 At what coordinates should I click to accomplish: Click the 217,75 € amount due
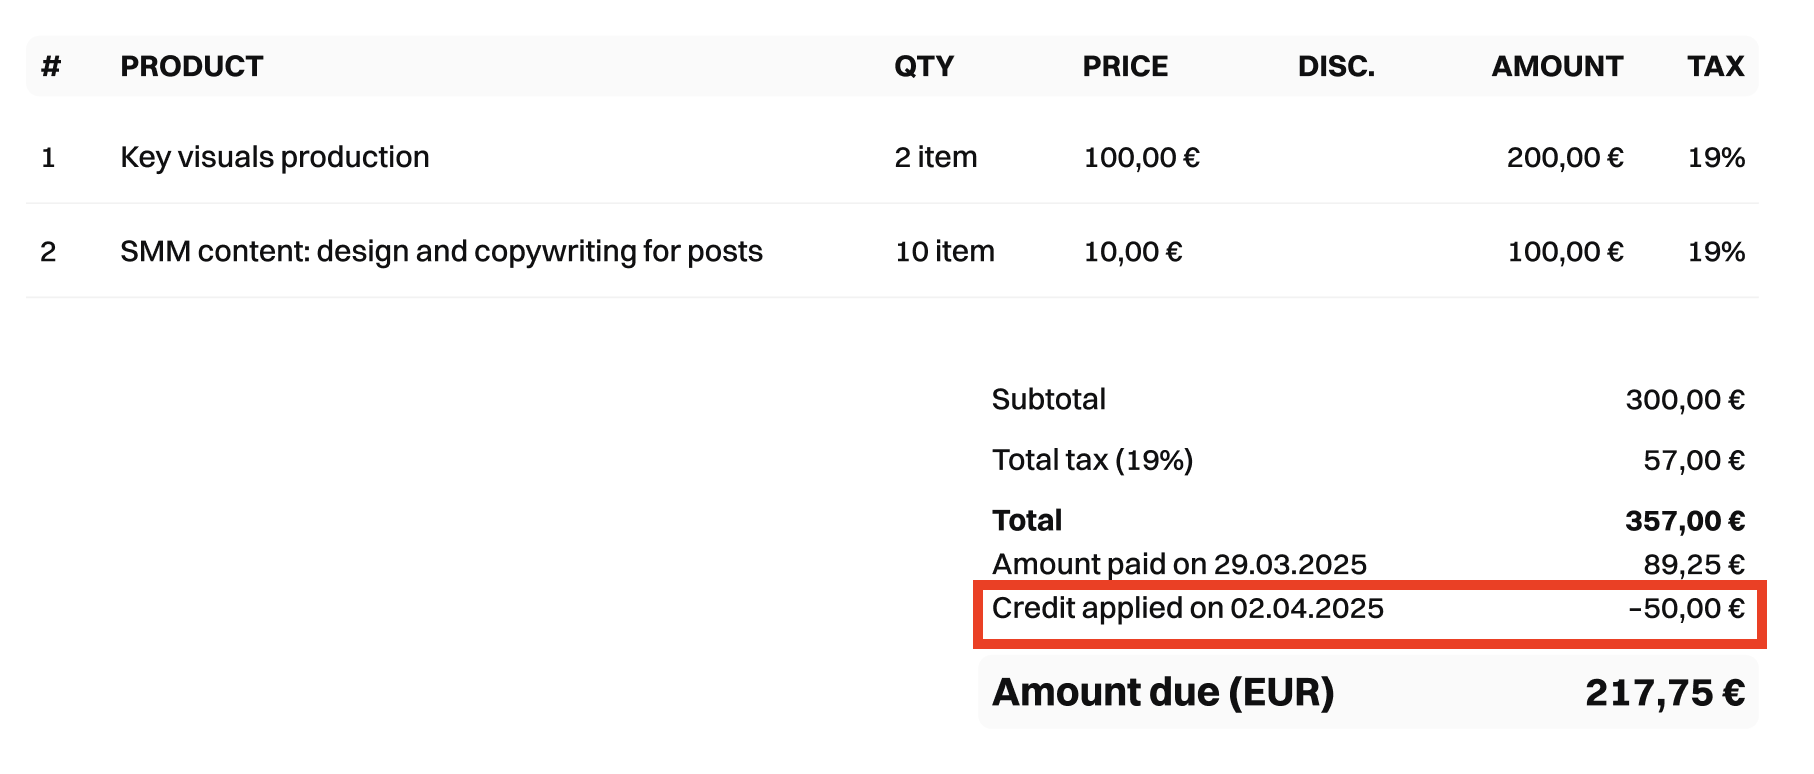1665,692
